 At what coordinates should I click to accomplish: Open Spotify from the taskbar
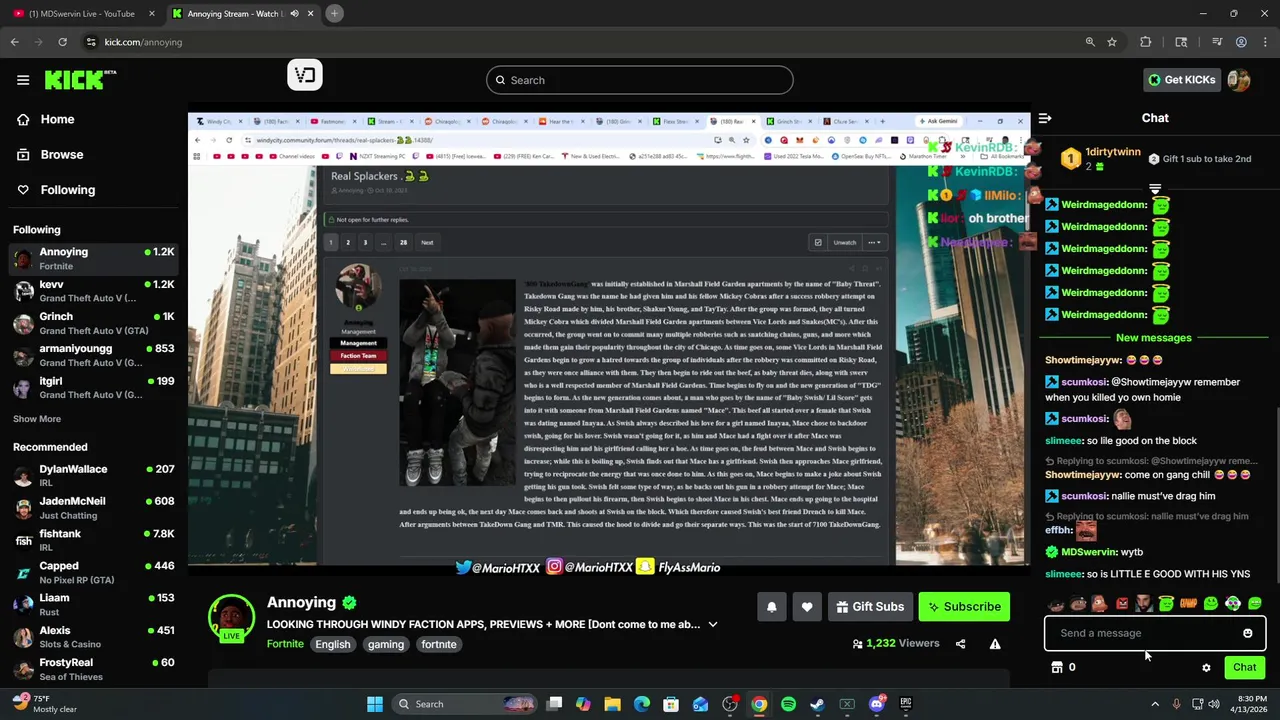(788, 704)
